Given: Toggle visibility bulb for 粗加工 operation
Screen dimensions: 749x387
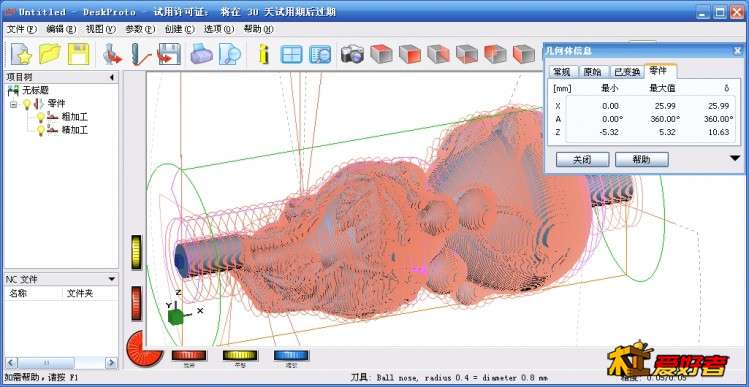Looking at the screenshot, I should click(41, 117).
